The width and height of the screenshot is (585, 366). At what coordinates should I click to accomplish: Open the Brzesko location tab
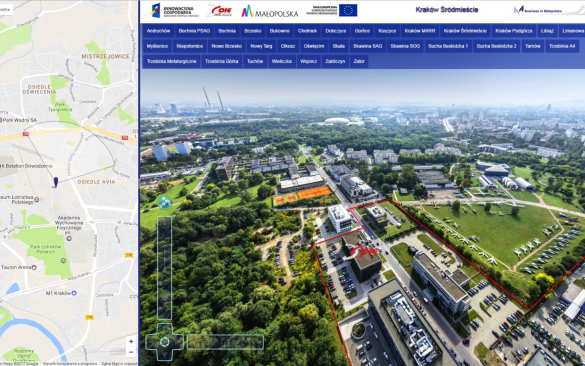tap(253, 31)
